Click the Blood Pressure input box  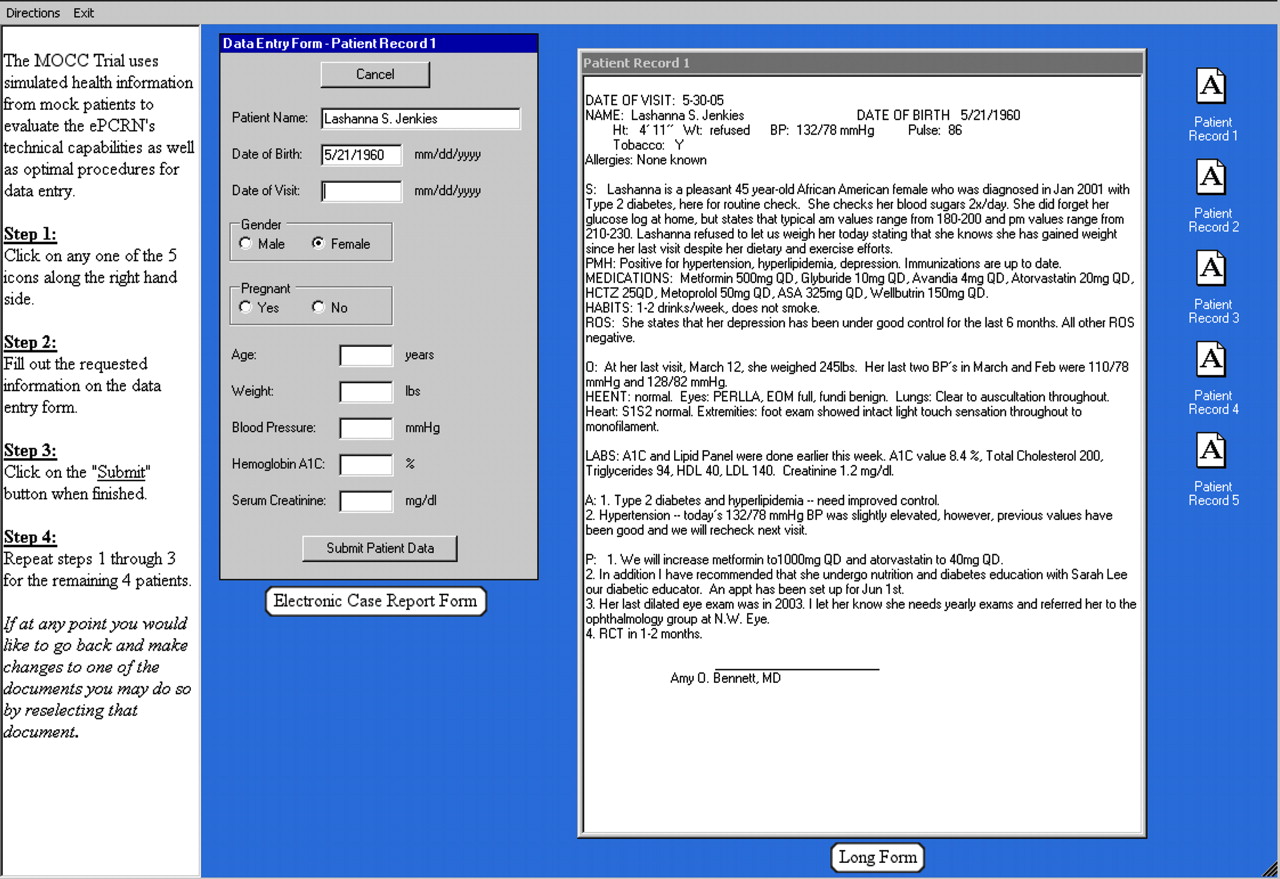[x=366, y=427]
